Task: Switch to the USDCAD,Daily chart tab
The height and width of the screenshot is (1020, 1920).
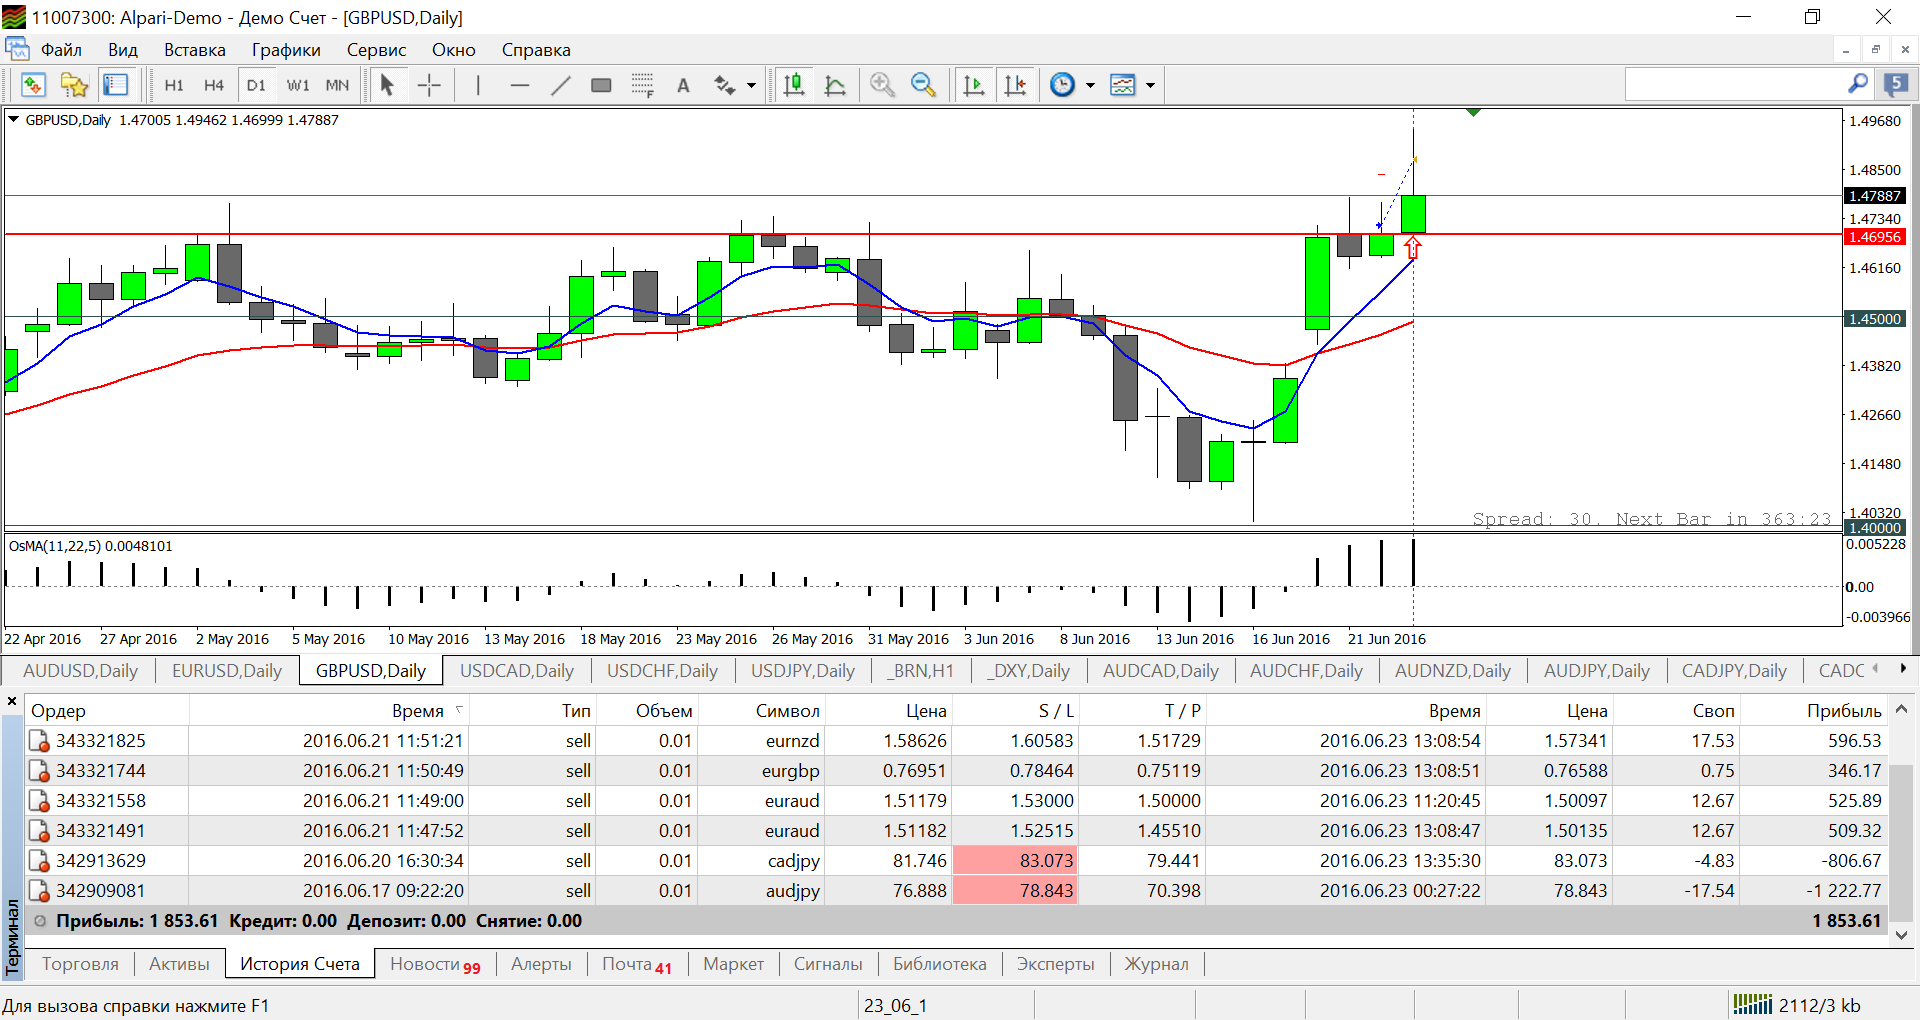Action: [x=517, y=671]
